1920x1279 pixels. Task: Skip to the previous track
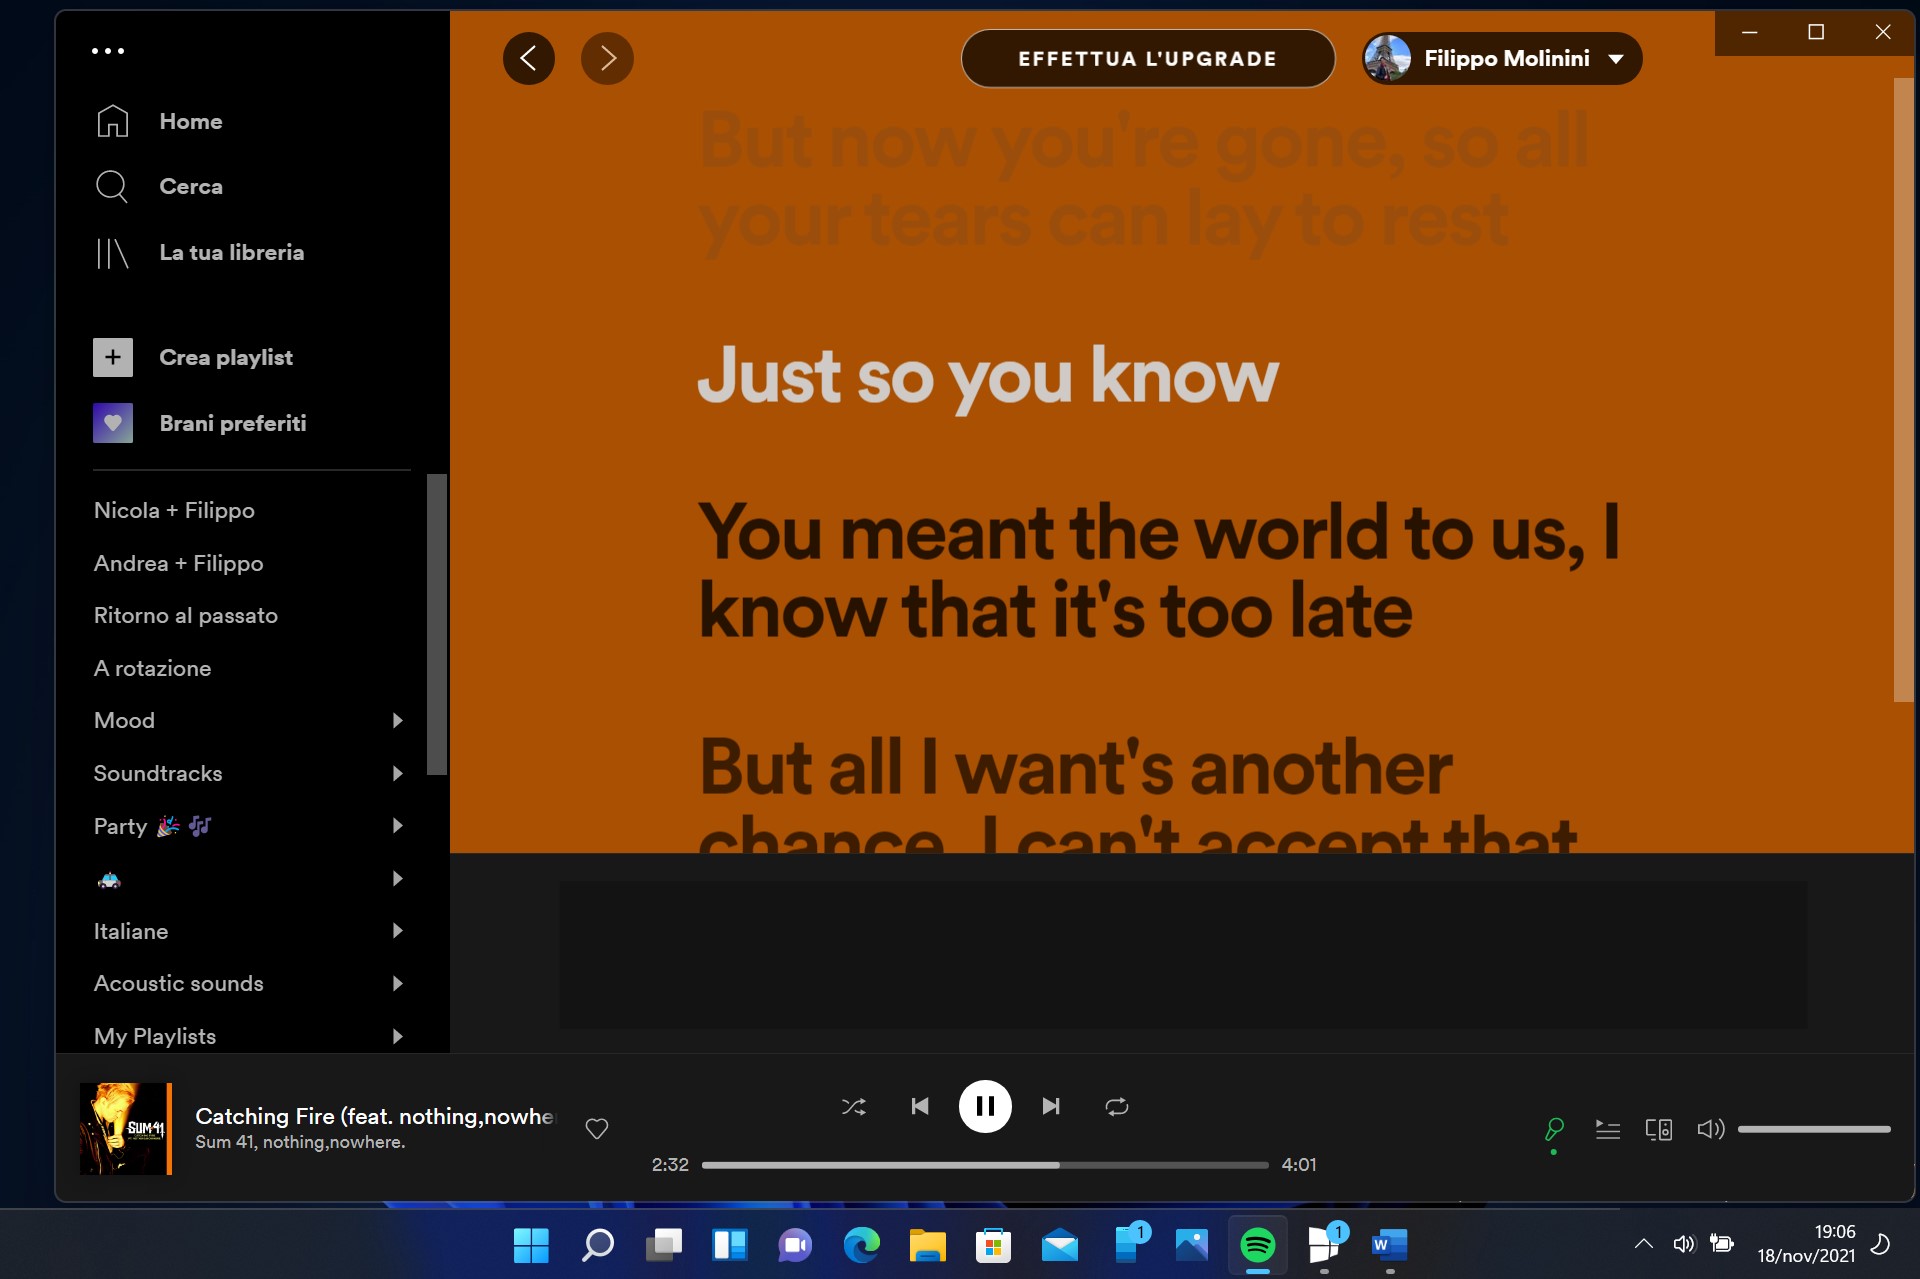(x=920, y=1106)
